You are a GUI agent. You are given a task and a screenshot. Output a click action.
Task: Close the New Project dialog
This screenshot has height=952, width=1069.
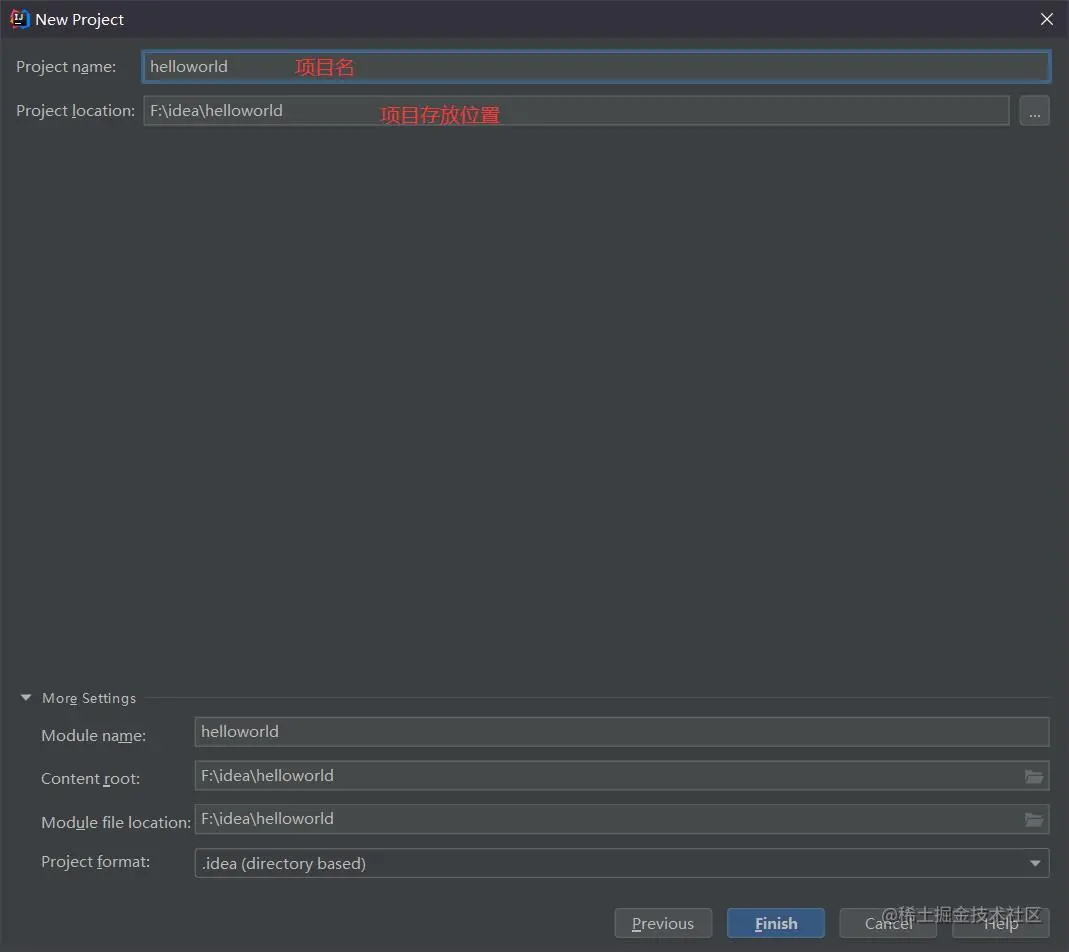click(x=1046, y=18)
